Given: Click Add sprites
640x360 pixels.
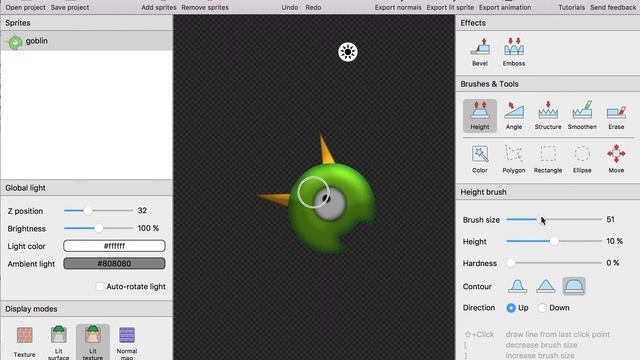Looking at the screenshot, I should 159,7.
